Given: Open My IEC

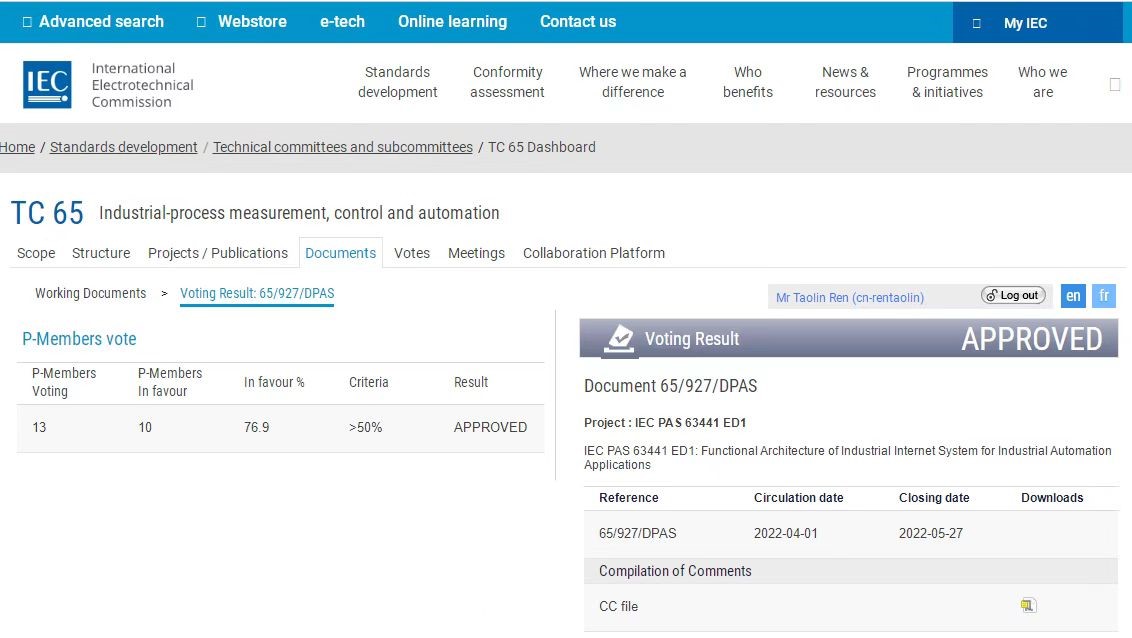Looking at the screenshot, I should click(1025, 23).
